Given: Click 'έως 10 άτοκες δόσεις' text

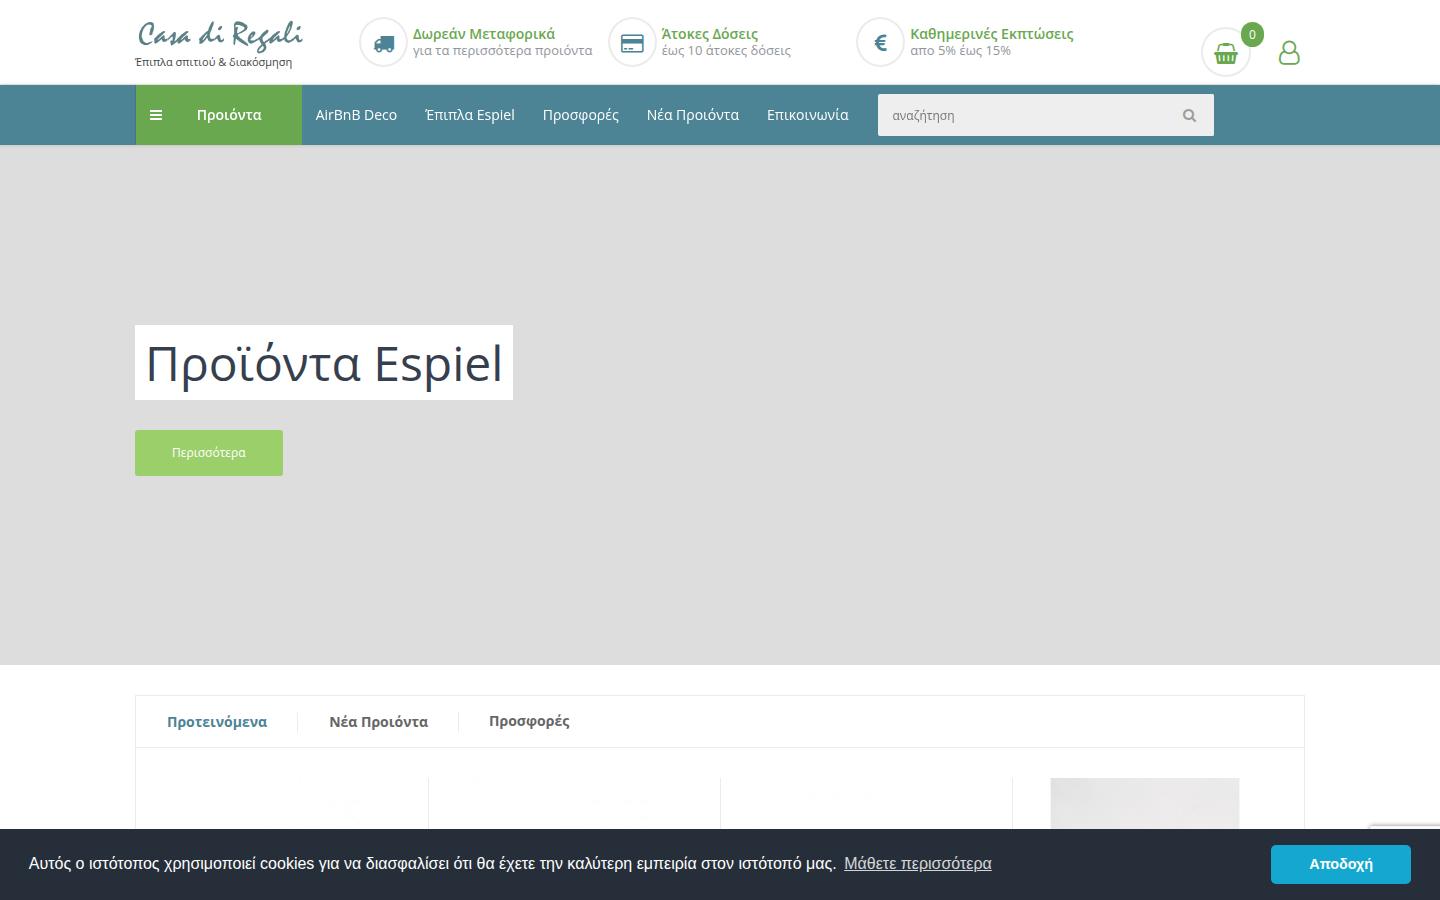Looking at the screenshot, I should click(x=726, y=51).
